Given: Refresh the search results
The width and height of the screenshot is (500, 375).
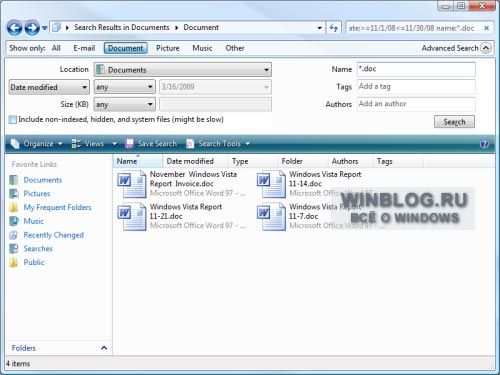Looking at the screenshot, I should [x=334, y=28].
